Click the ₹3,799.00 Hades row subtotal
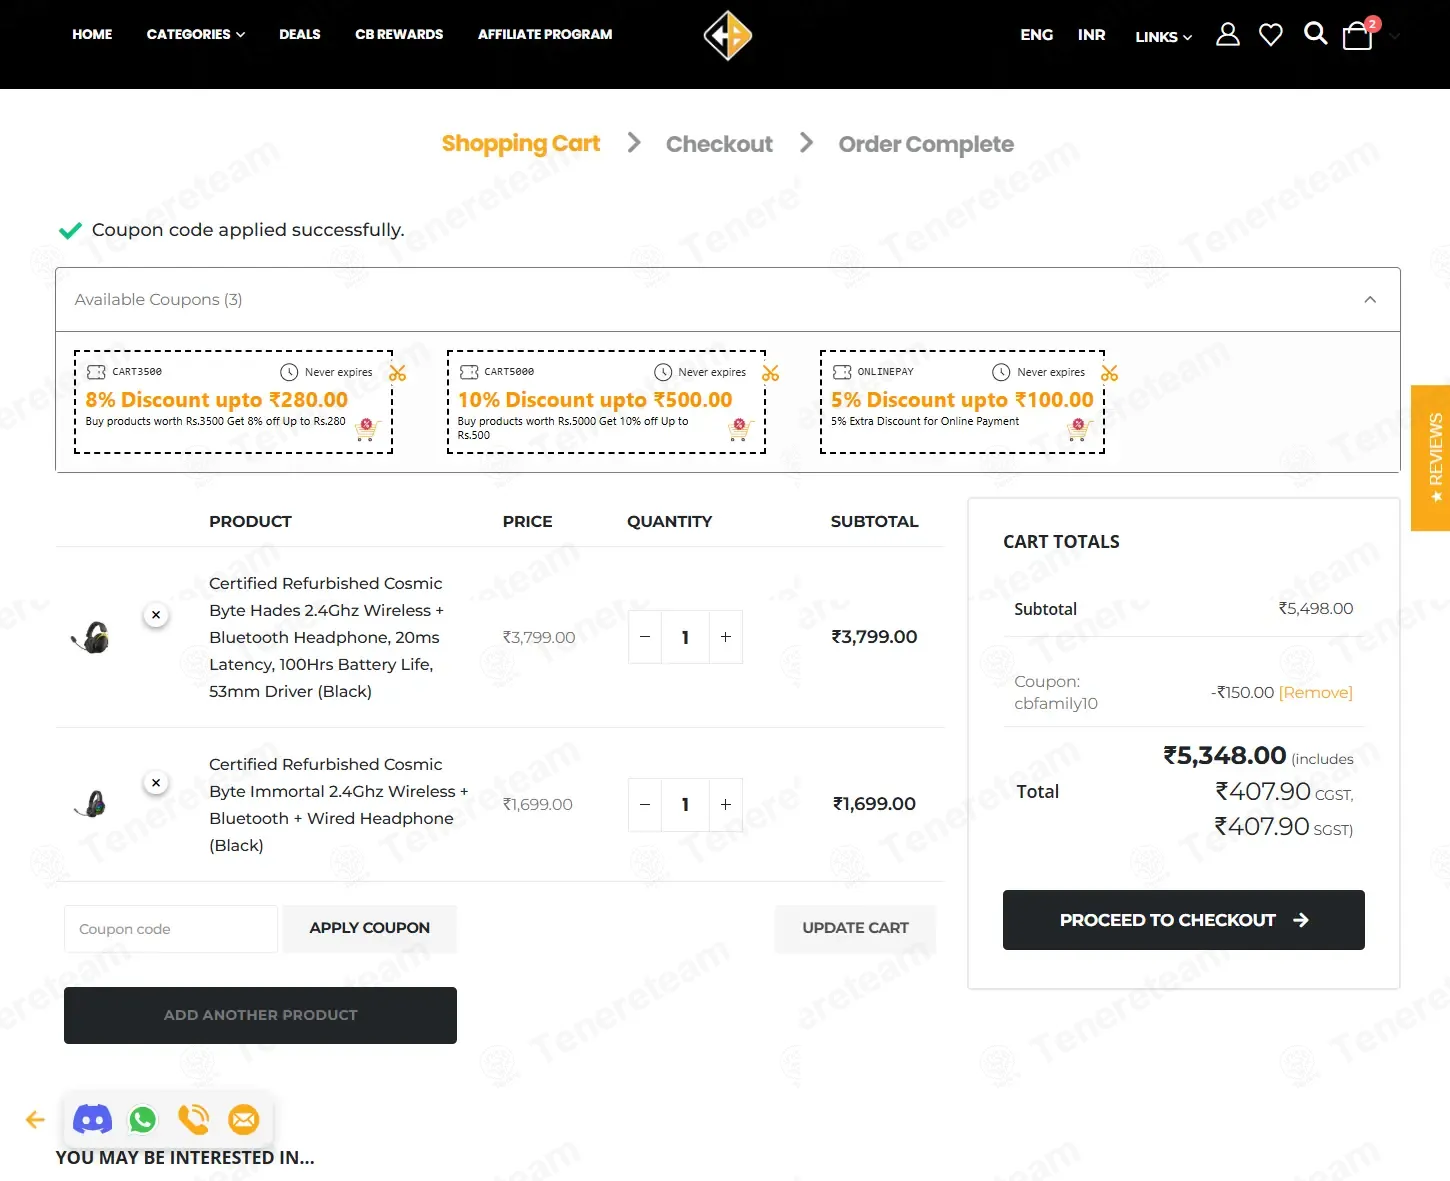Viewport: 1450px width, 1181px height. pyautogui.click(x=875, y=637)
